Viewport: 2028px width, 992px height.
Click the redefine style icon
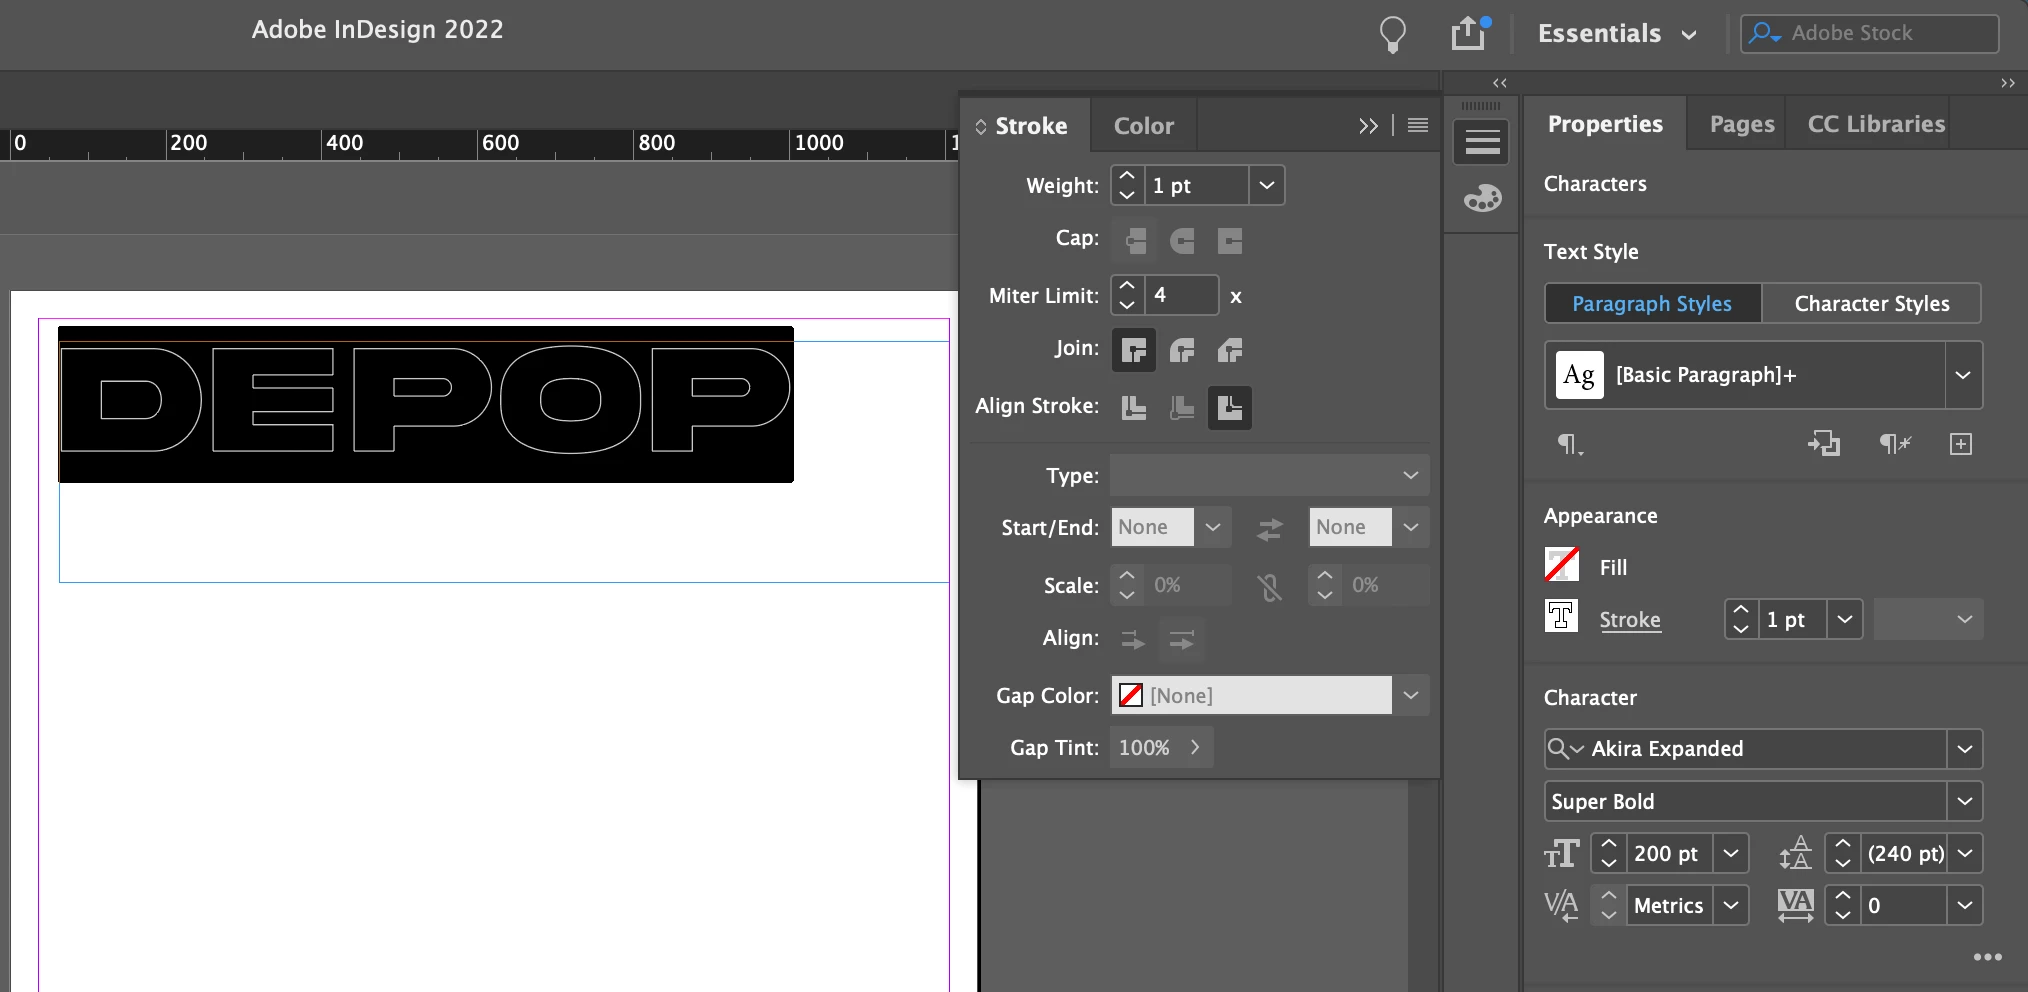(x=1824, y=444)
